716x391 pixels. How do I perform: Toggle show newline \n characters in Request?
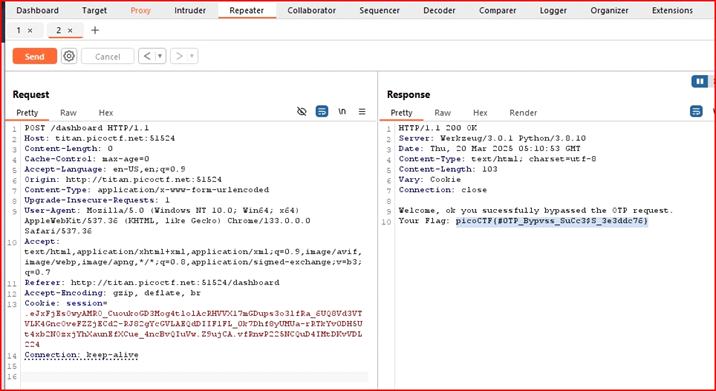[x=342, y=111]
